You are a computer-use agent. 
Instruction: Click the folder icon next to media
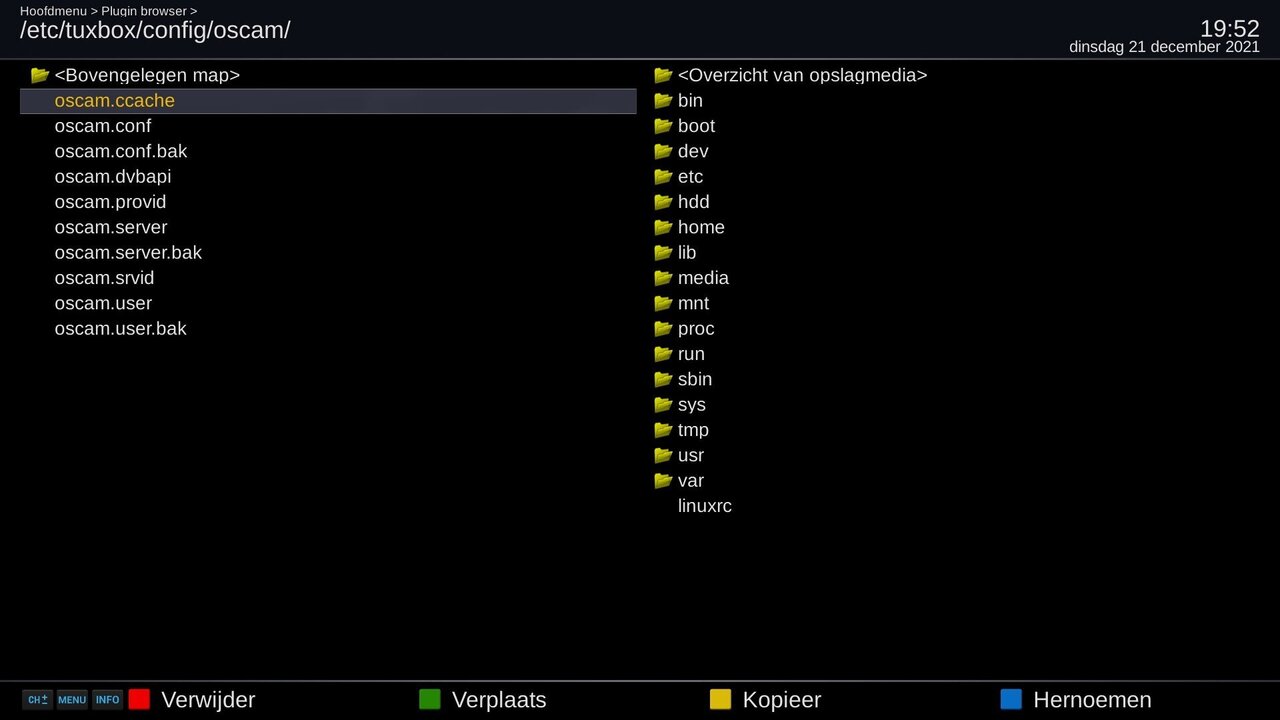(663, 277)
